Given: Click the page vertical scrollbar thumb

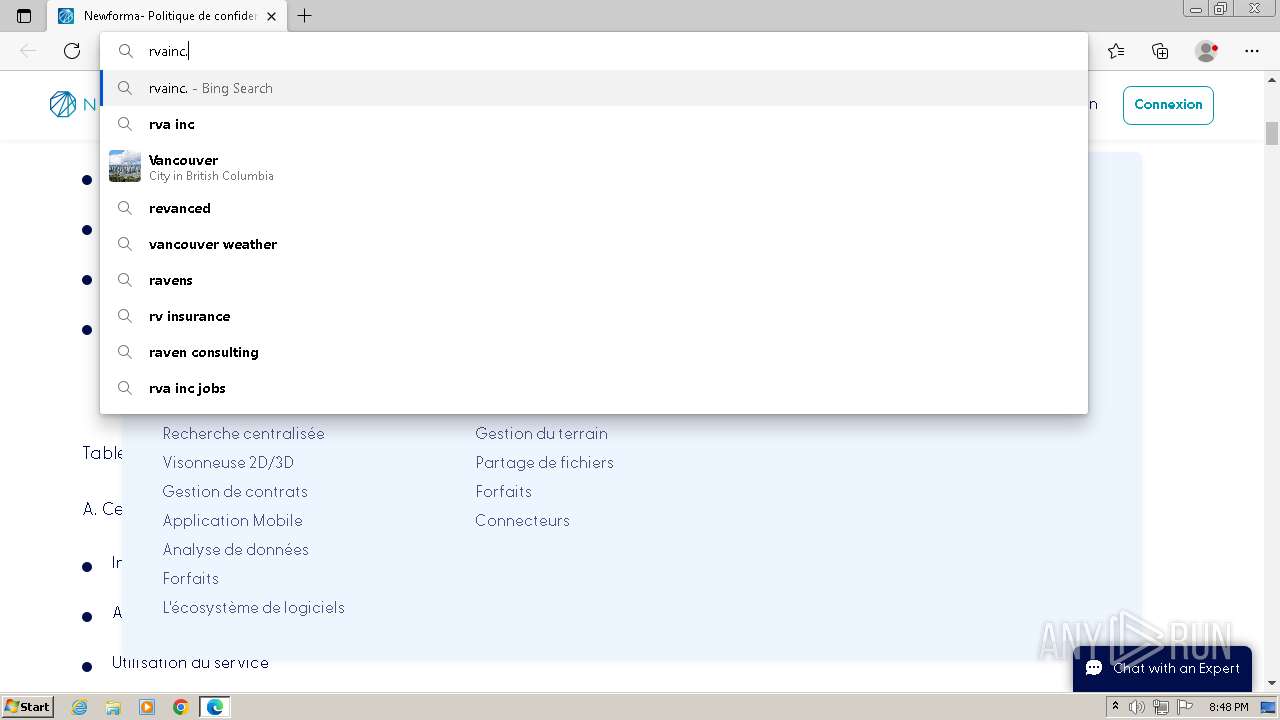Looking at the screenshot, I should point(1272,133).
